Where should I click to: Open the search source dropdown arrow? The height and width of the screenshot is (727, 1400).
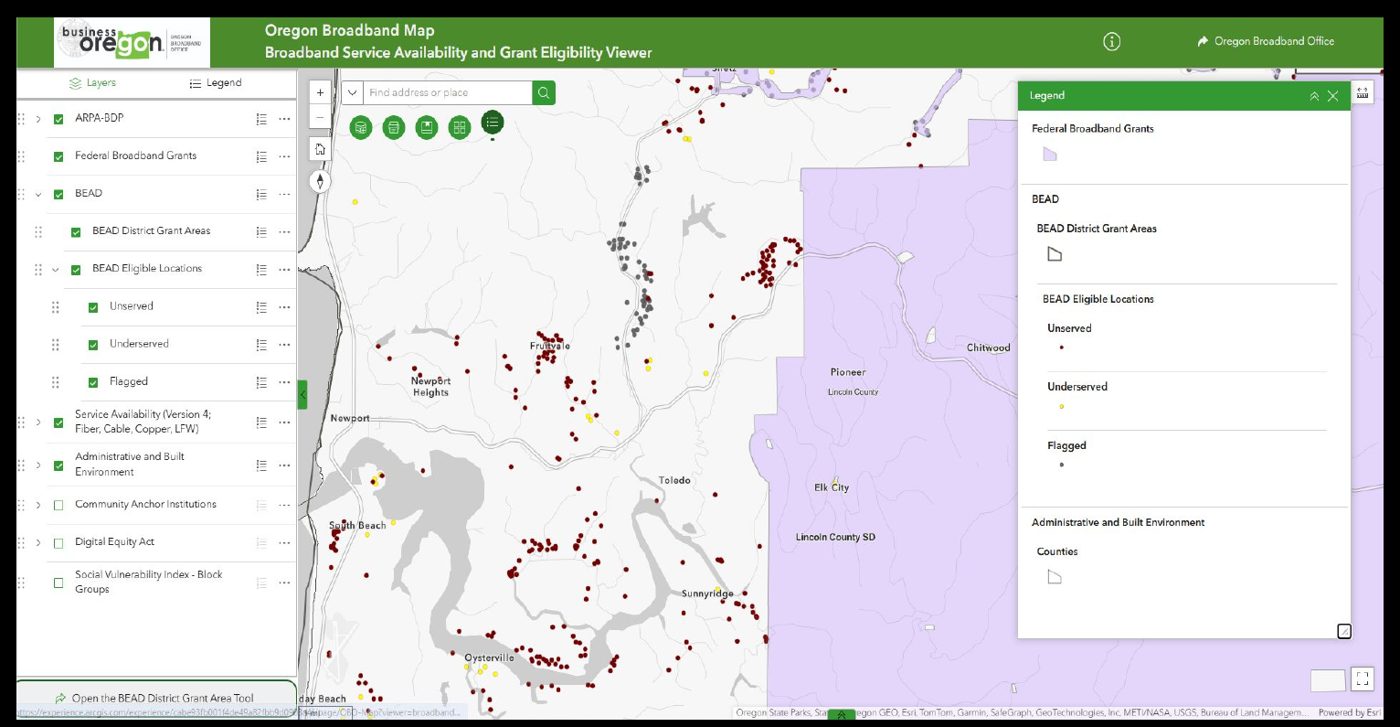point(352,93)
